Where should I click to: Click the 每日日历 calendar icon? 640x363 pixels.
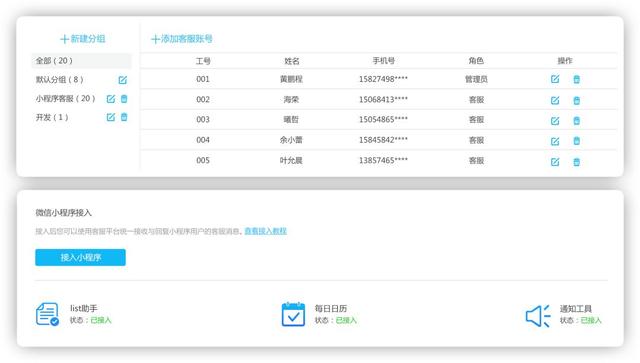pos(293,314)
